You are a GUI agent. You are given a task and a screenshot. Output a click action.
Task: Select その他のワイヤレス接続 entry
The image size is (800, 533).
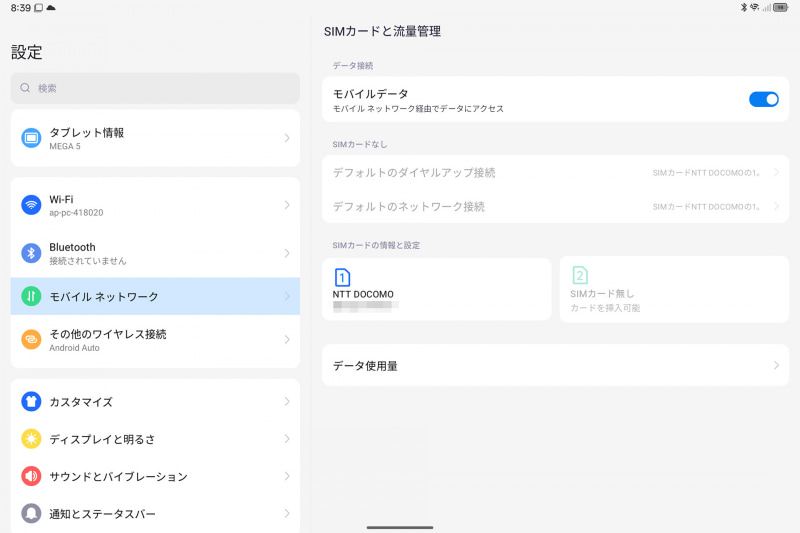(155, 340)
